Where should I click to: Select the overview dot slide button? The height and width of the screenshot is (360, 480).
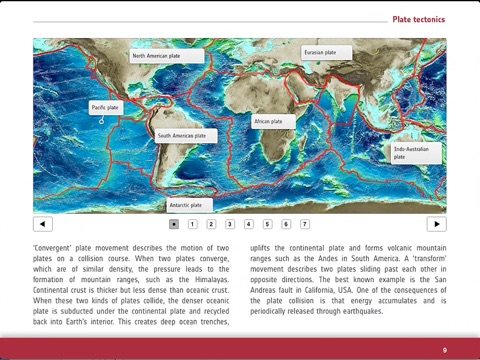pos(174,224)
